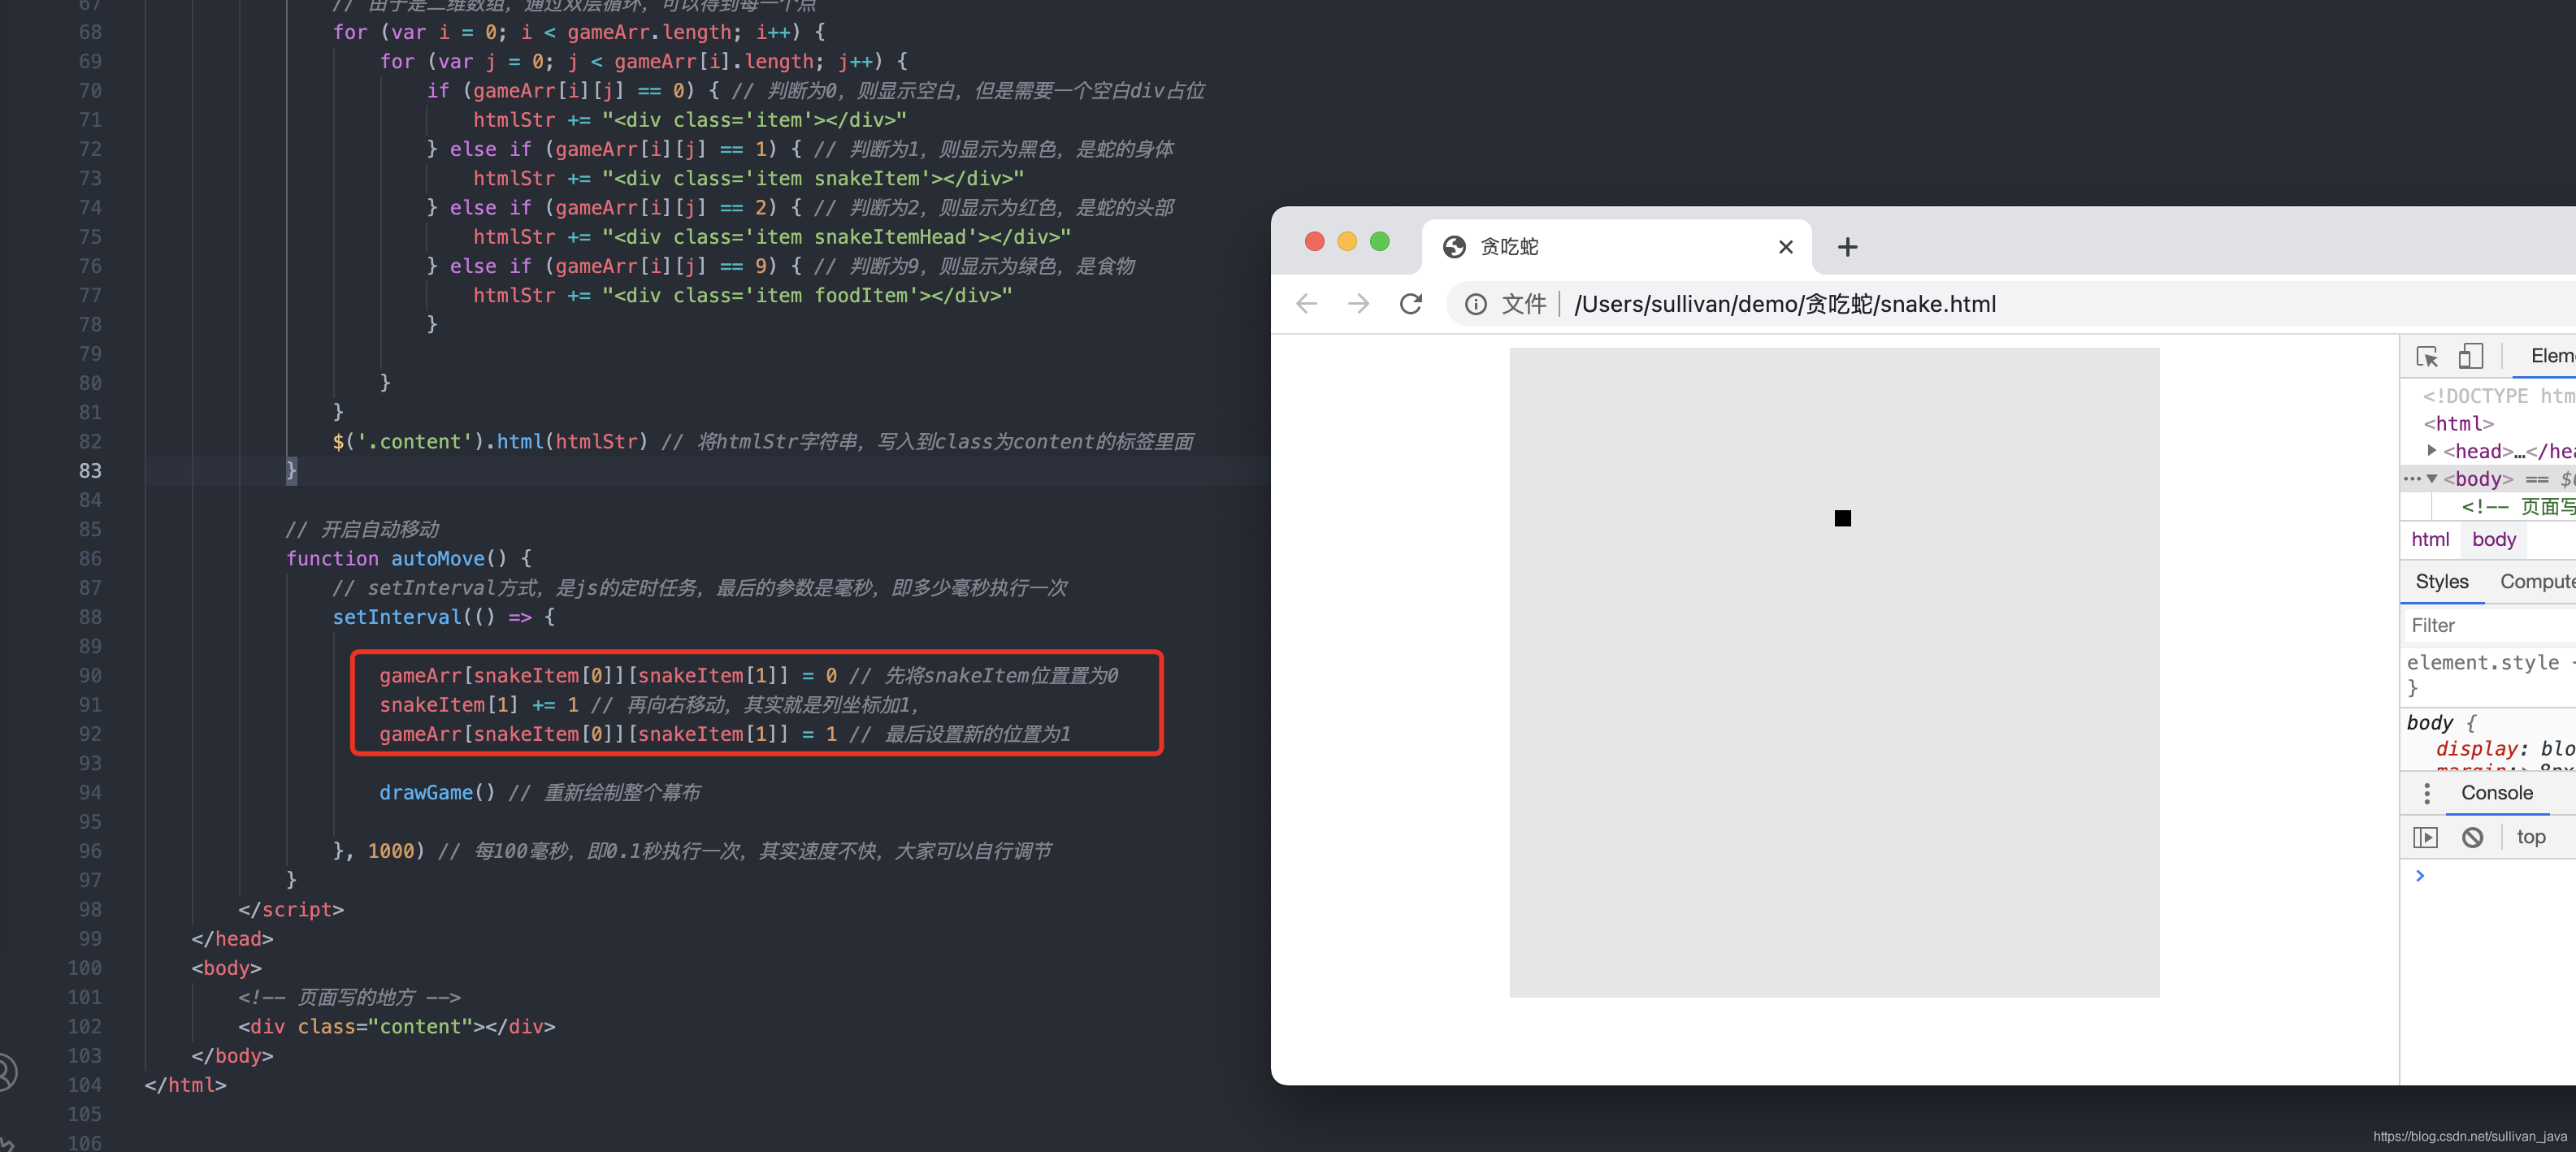Close the 贪吃蛇 tab
Screen dimensions: 2576x1152
[x=1786, y=247]
